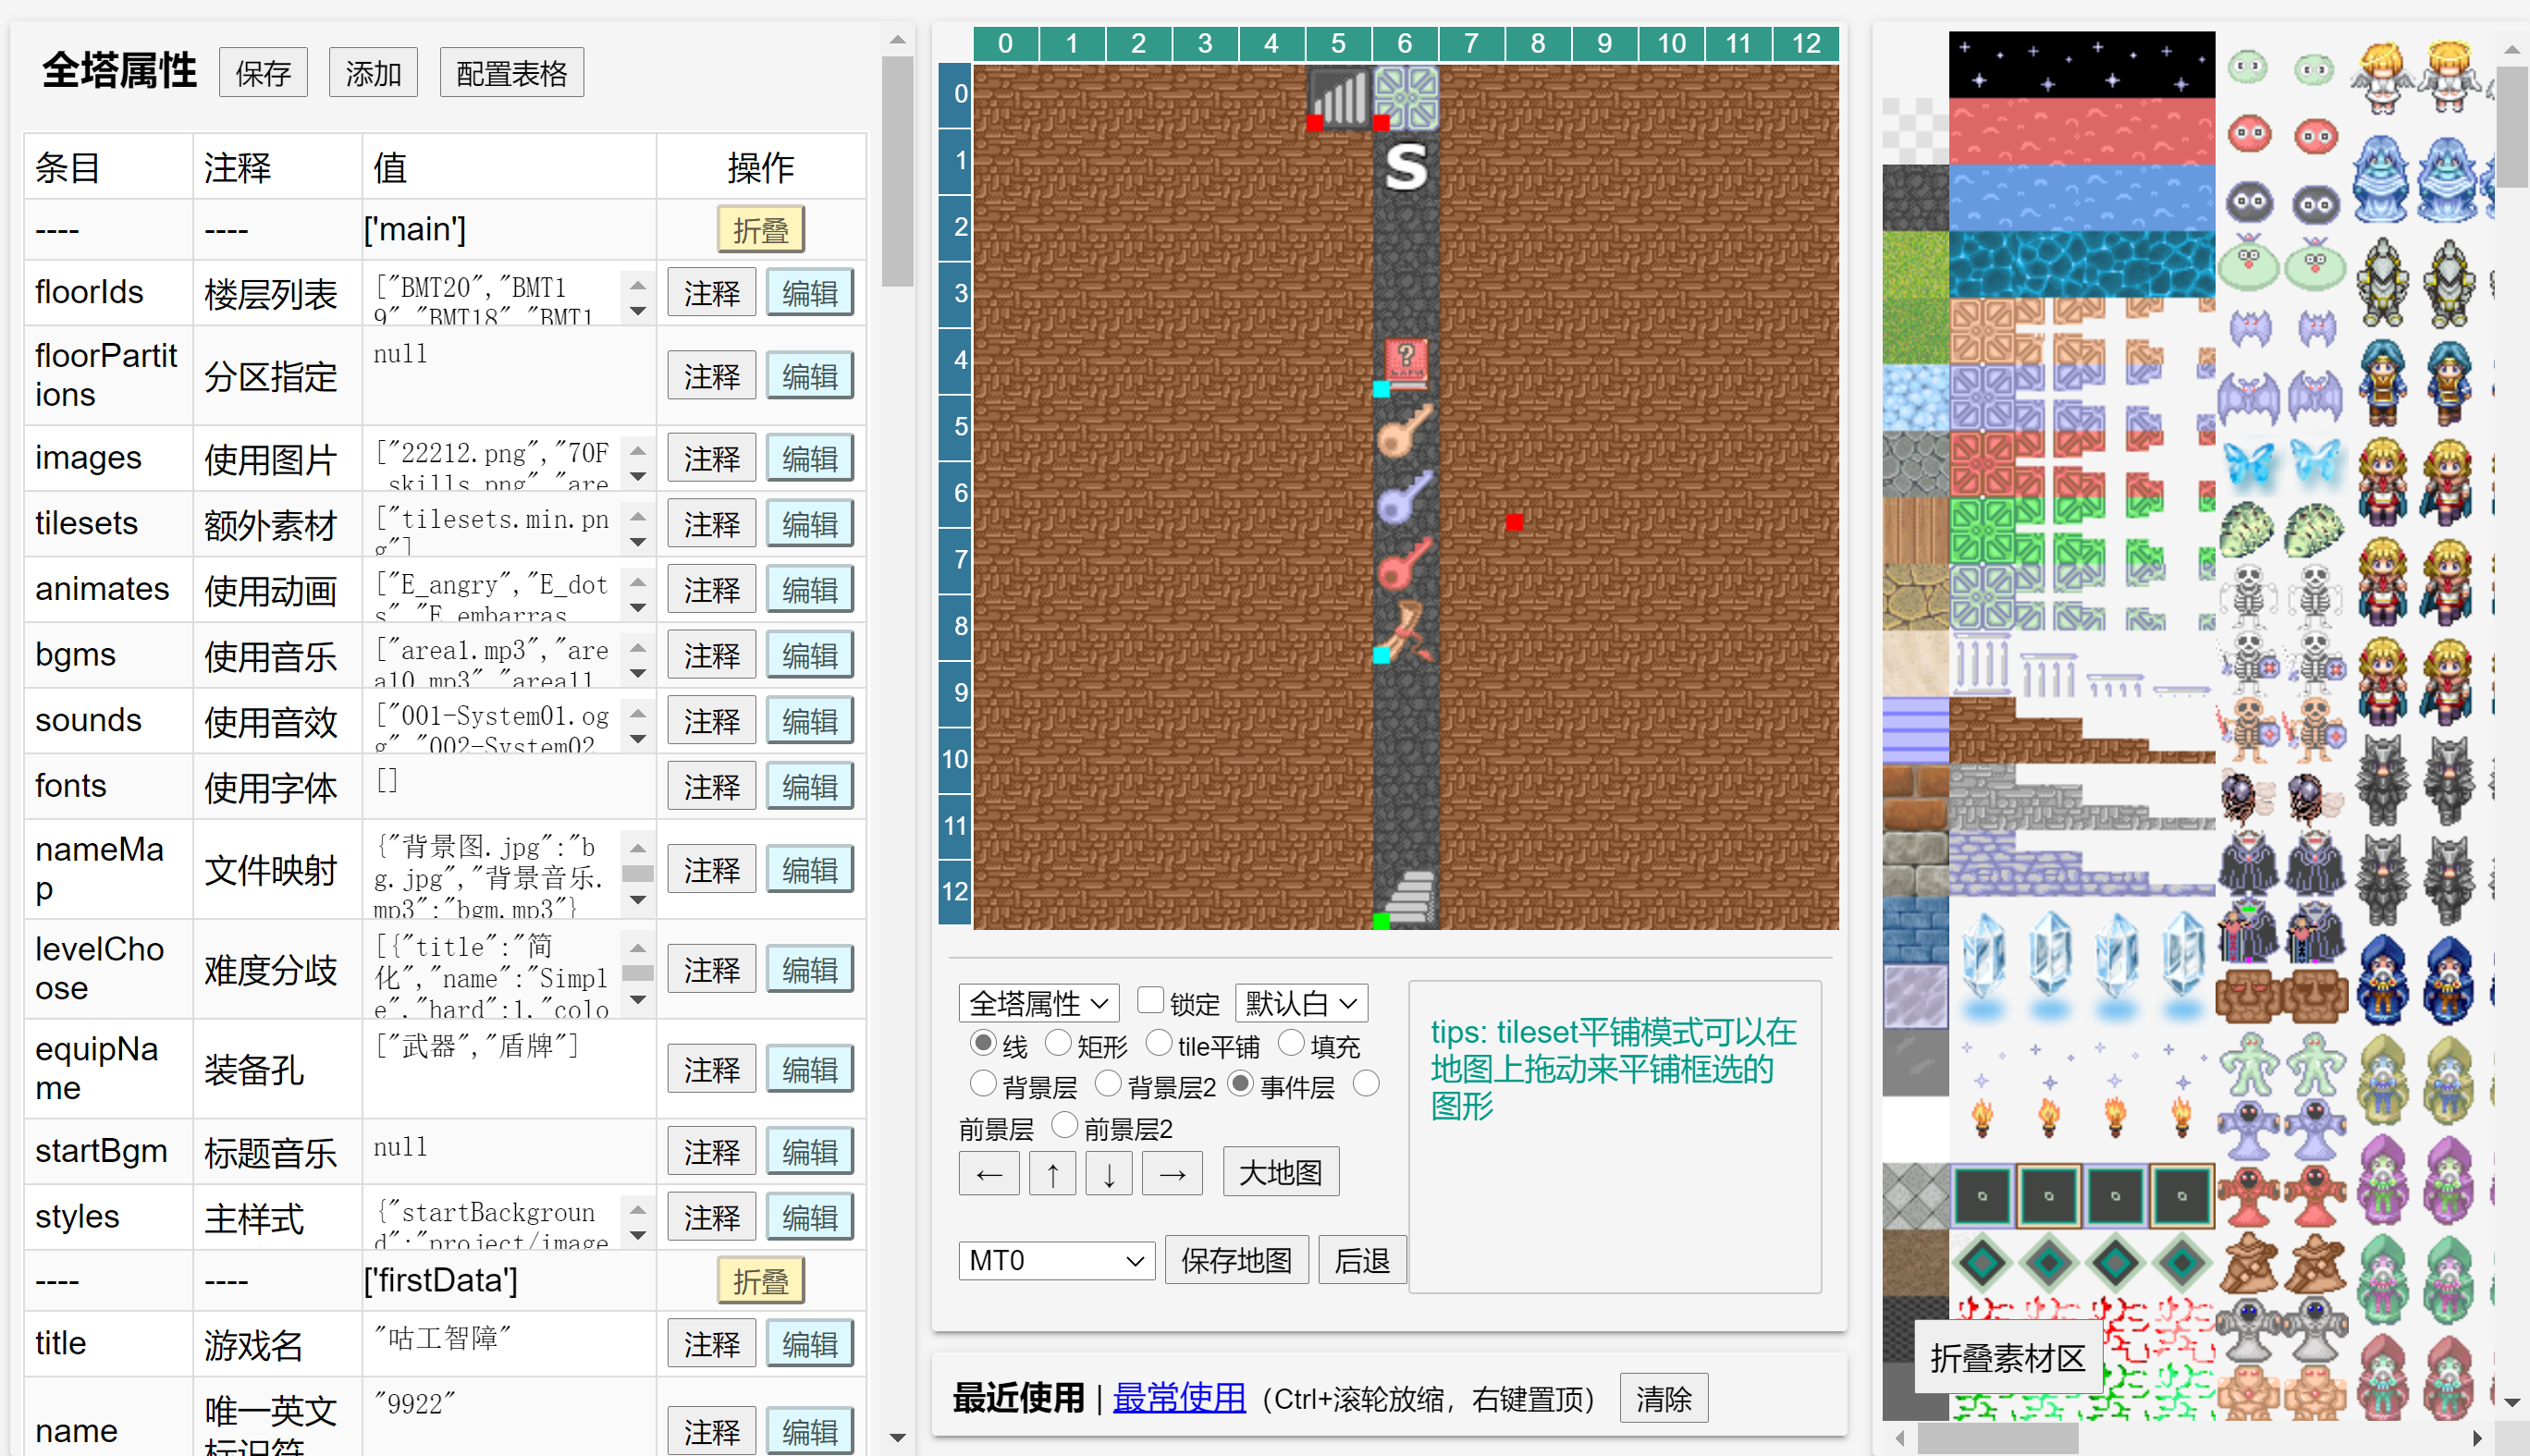Select the 线 drawing mode radio

983,1043
